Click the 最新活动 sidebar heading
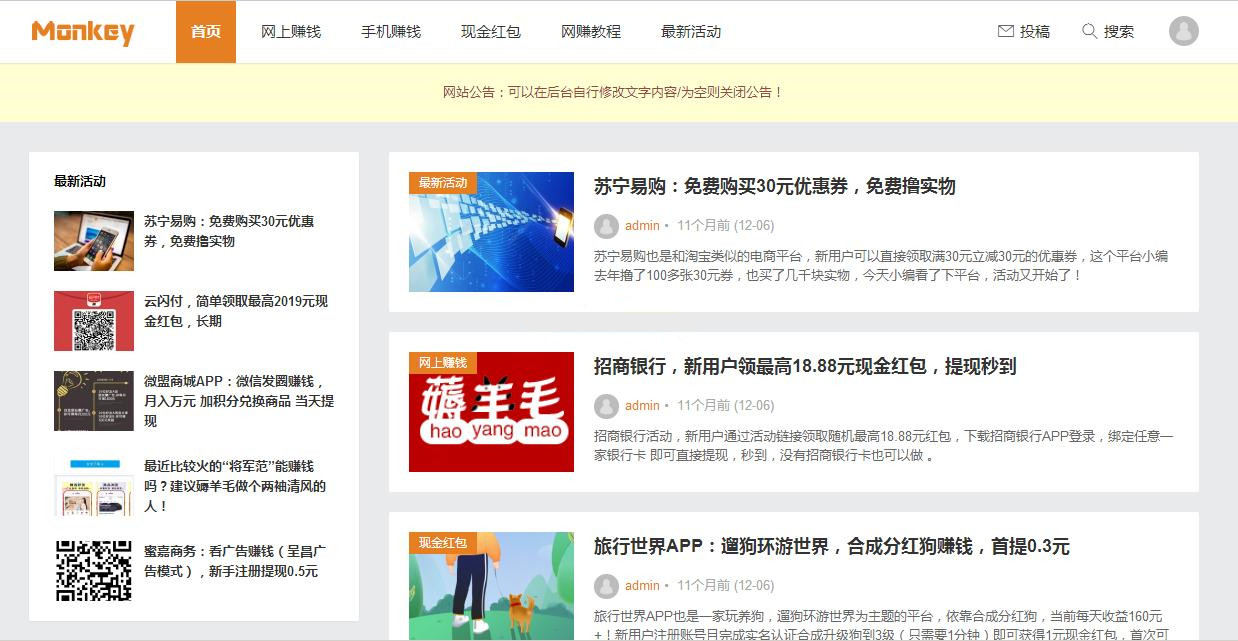Viewport: 1238px width, 641px height. tap(80, 181)
